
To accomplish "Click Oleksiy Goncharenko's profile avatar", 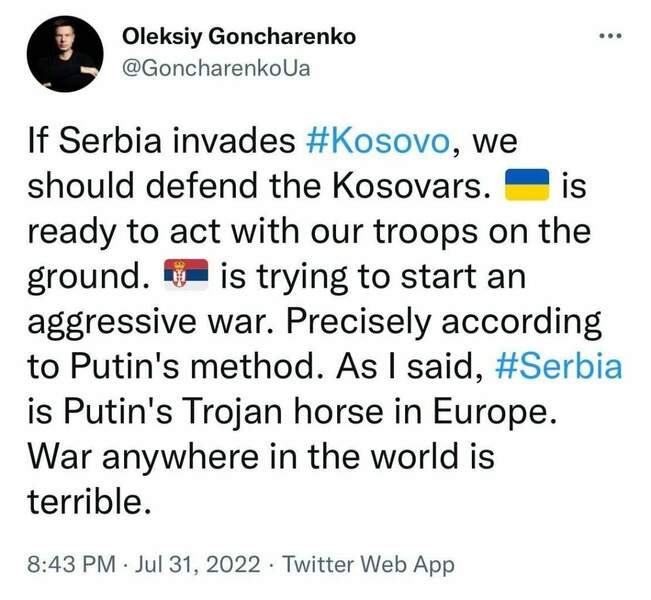I will point(62,57).
